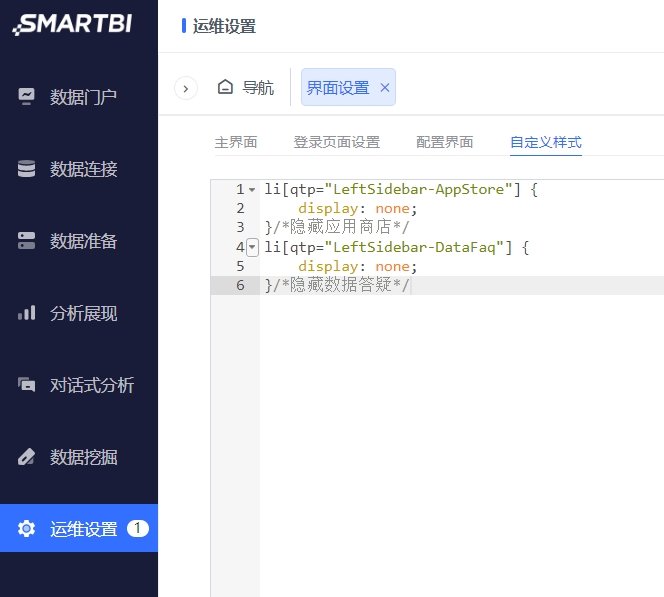Click the 对话式分析 chat icon
The width and height of the screenshot is (664, 597).
[x=26, y=385]
